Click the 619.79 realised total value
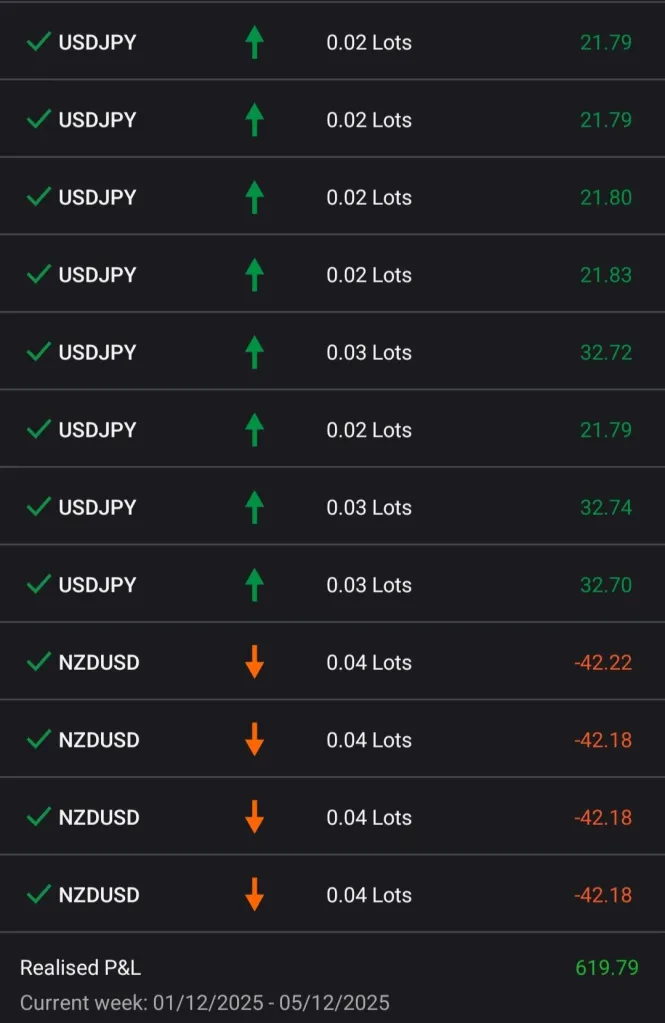 [x=606, y=967]
